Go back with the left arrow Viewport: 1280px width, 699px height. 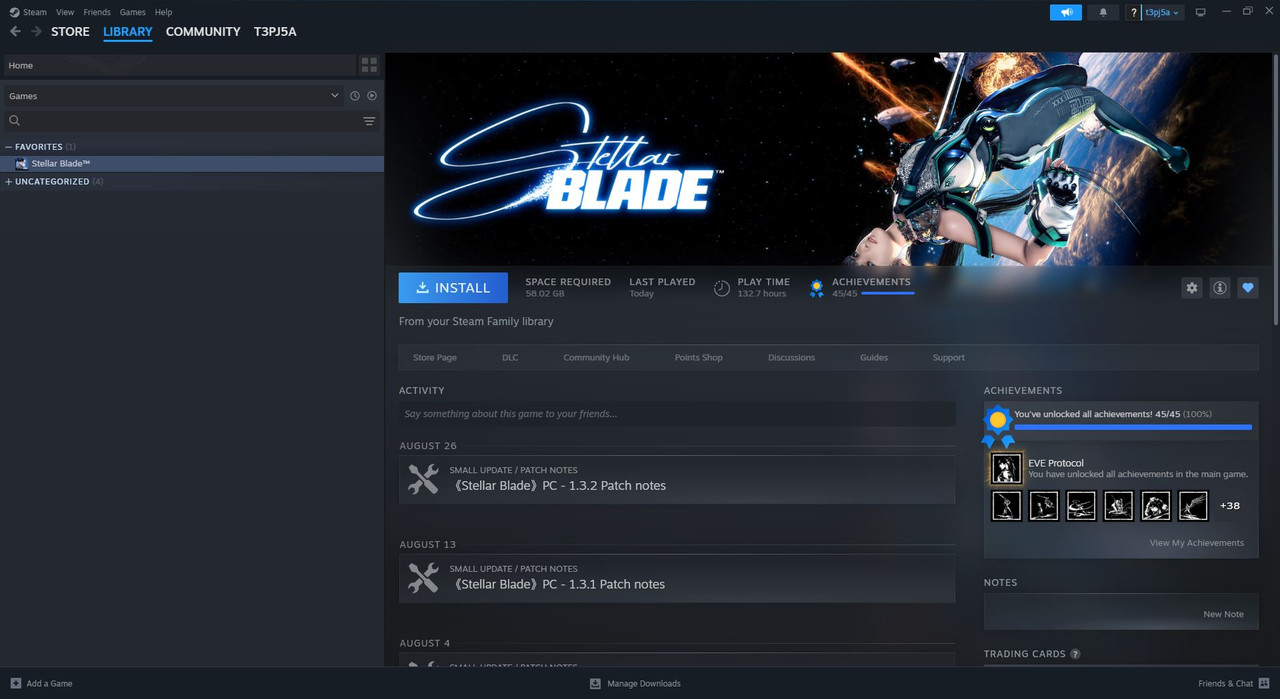pyautogui.click(x=15, y=32)
